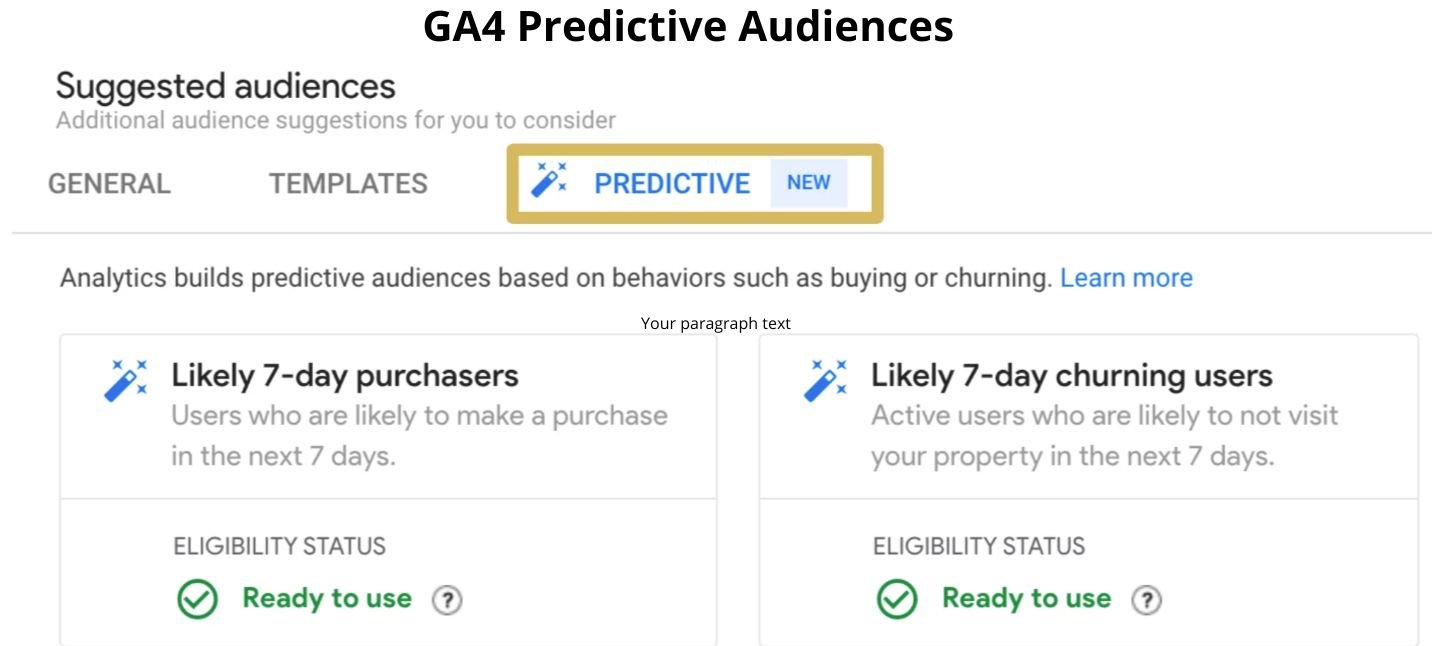Switch to the GENERAL tab
The image size is (1432, 646).
[x=109, y=183]
